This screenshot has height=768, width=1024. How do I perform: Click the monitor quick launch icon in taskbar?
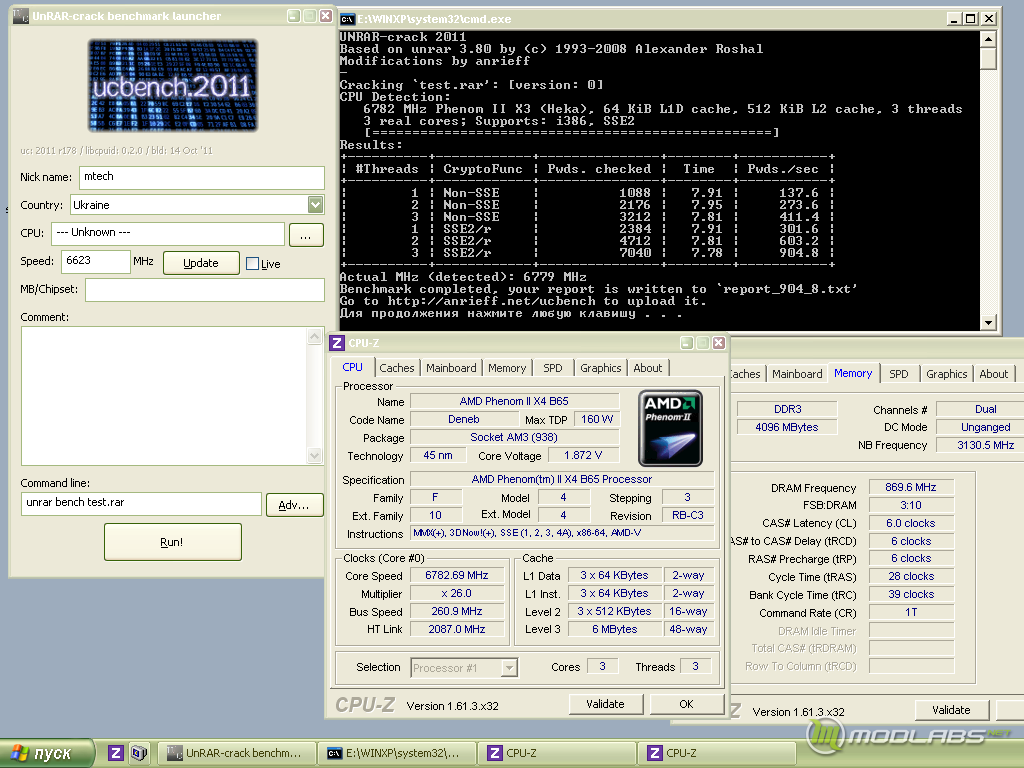[138, 753]
